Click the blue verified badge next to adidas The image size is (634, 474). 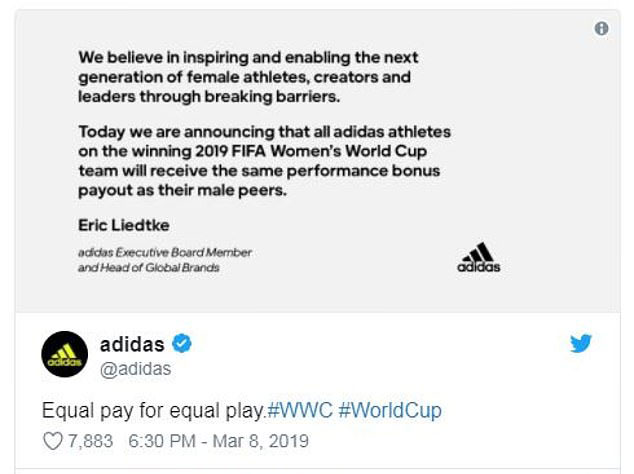(x=182, y=344)
